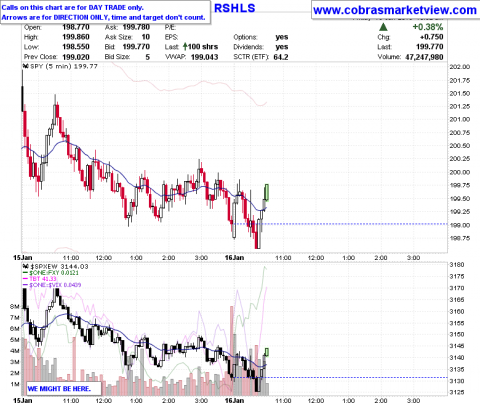Click the 3130 axis label on $SPXEW chart
Viewport: 480px width, 406px height.
click(457, 381)
